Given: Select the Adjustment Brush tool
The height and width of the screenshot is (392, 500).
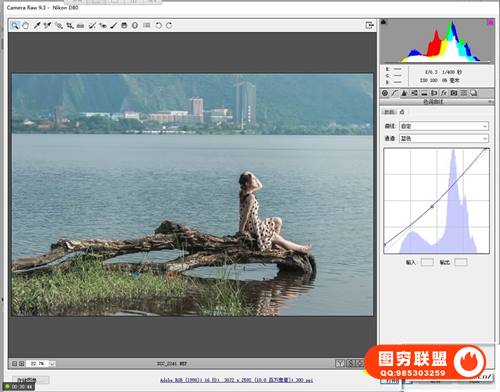Looking at the screenshot, I should 113,25.
